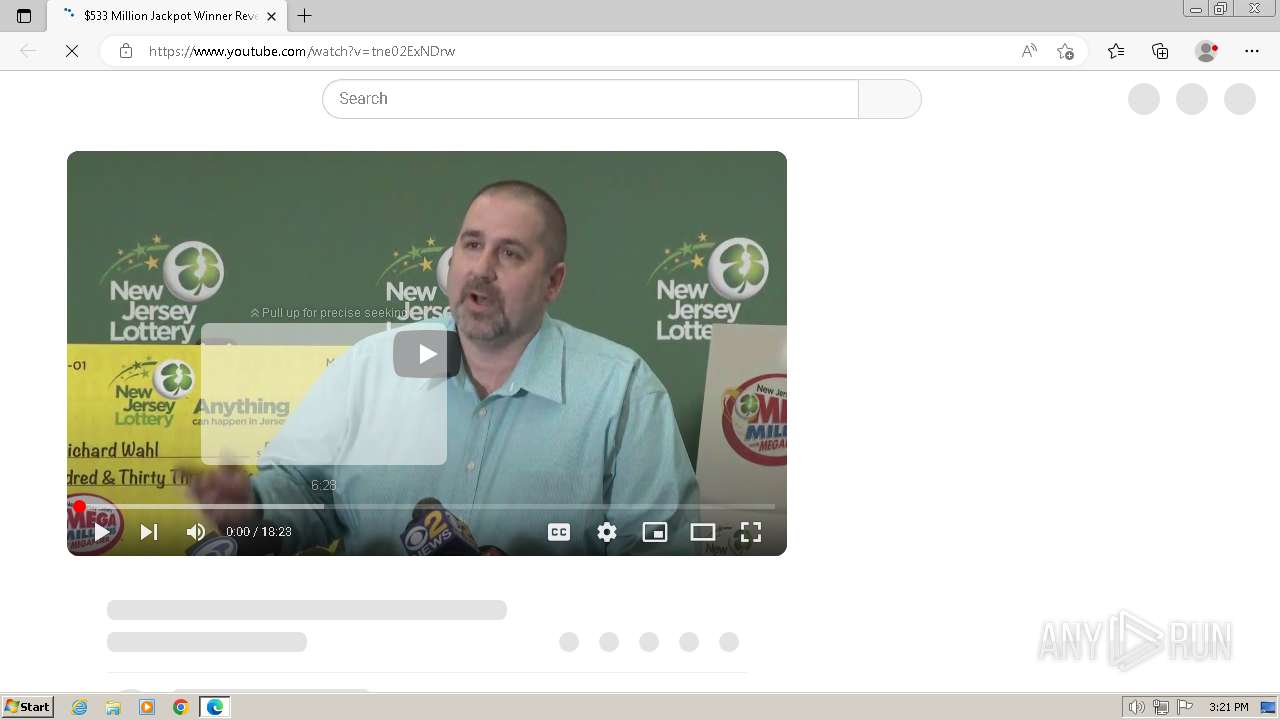The height and width of the screenshot is (720, 1280).
Task: Open the browser profile menu
Action: [x=1207, y=51]
